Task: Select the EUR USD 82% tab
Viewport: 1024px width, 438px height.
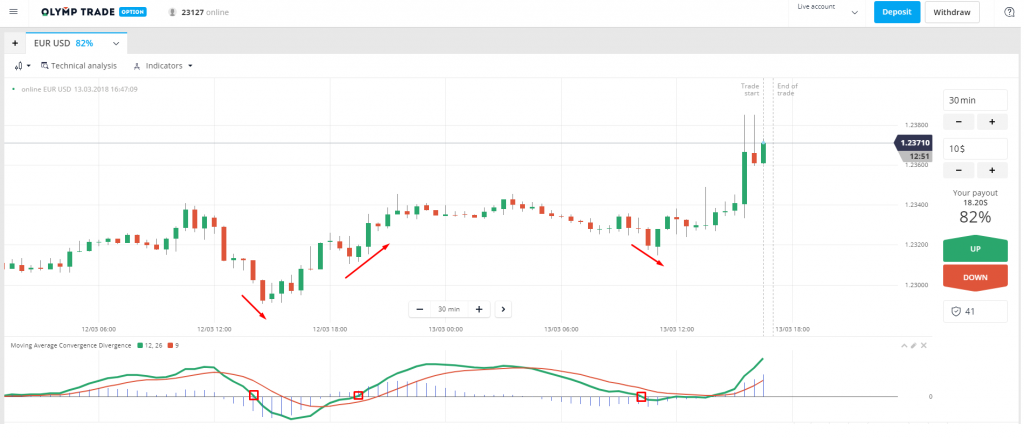Action: point(76,43)
